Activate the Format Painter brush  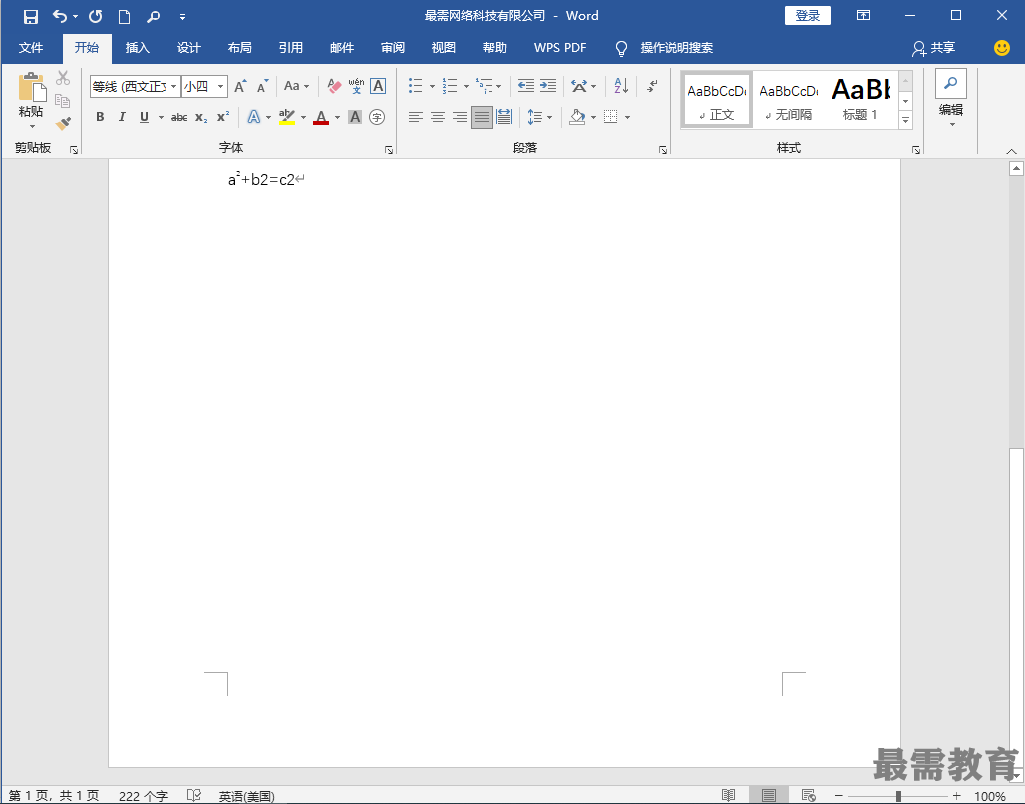pyautogui.click(x=63, y=123)
